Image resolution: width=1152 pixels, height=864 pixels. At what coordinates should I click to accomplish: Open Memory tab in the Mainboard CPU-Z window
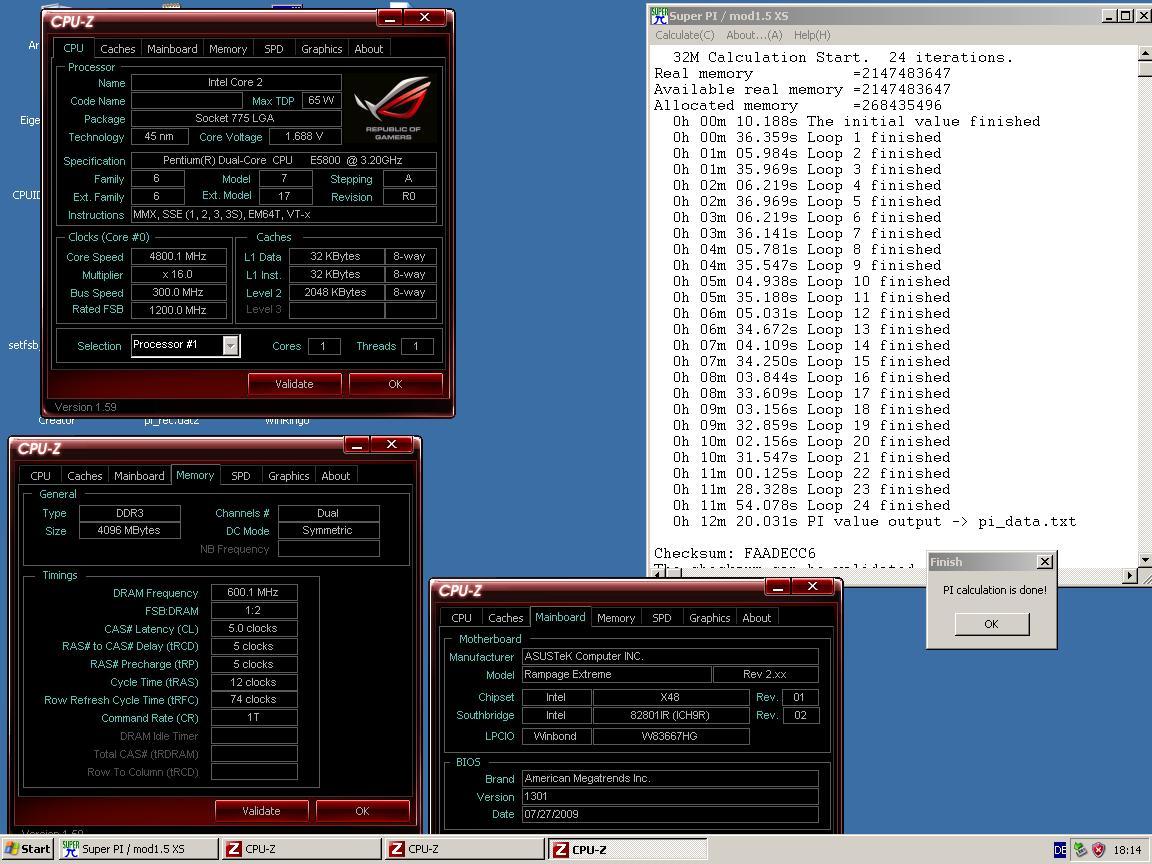616,618
